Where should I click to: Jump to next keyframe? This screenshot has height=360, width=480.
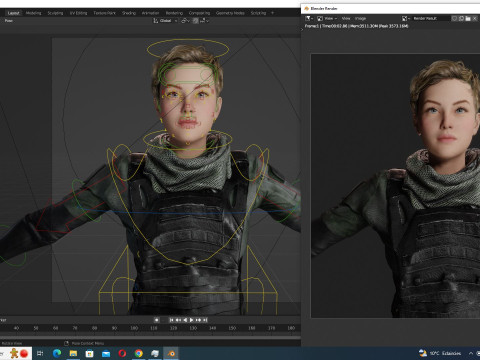point(199,320)
